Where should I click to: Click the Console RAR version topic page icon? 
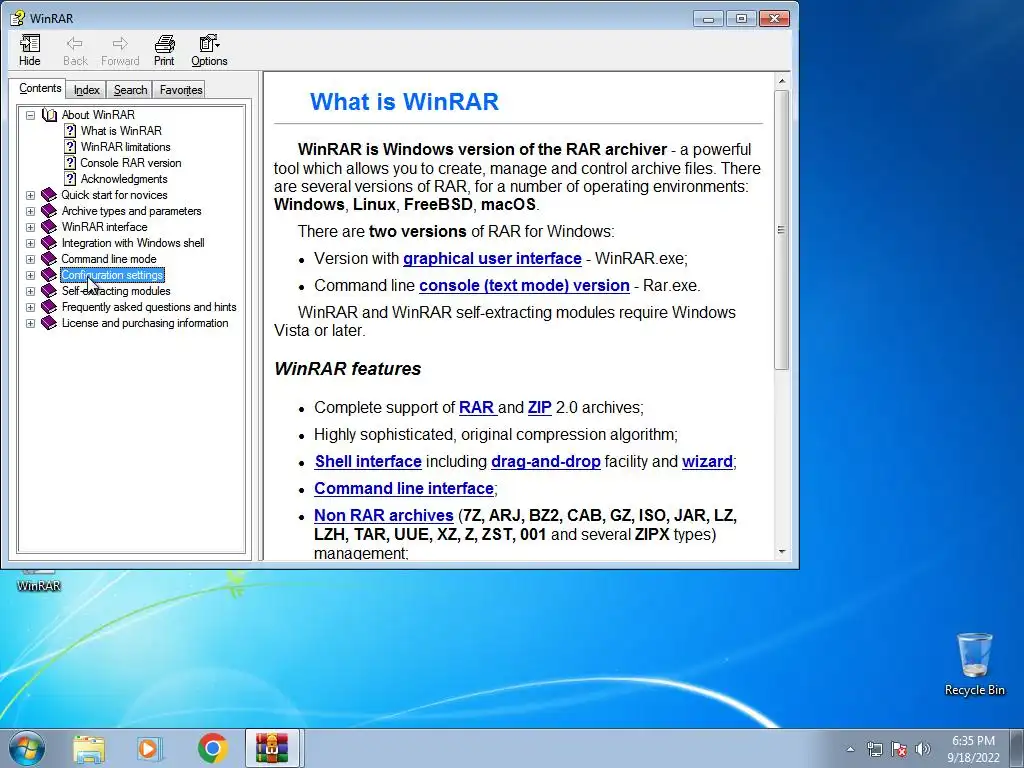point(70,163)
